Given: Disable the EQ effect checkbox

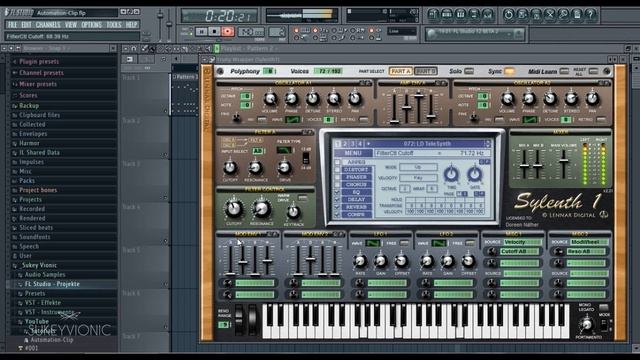Looking at the screenshot, I should 338,192.
